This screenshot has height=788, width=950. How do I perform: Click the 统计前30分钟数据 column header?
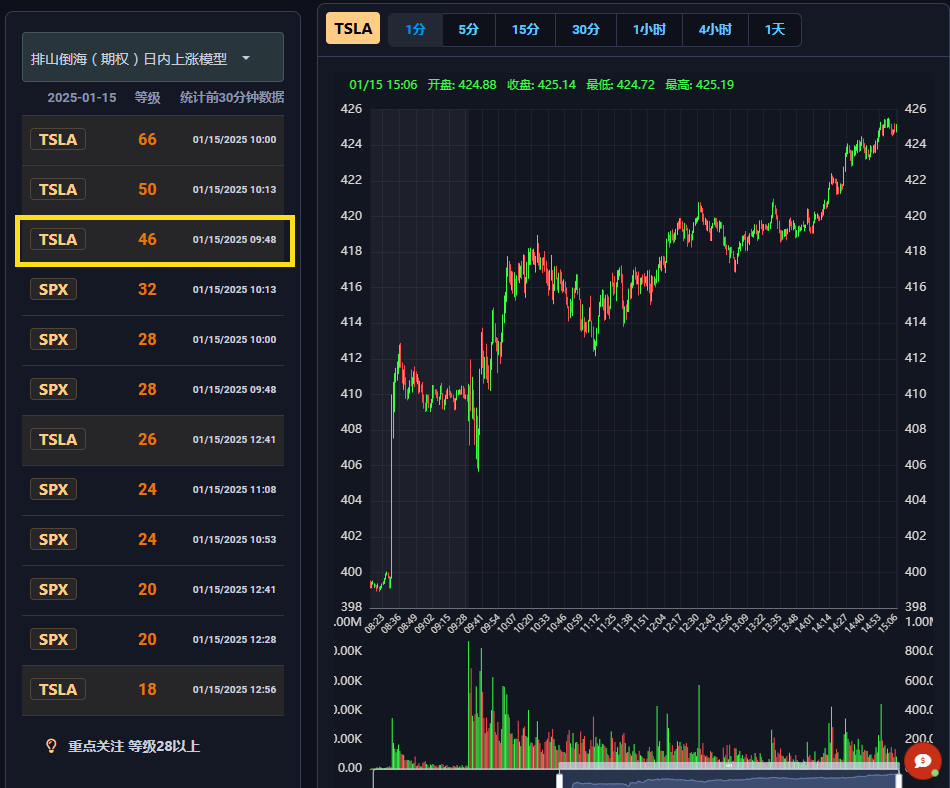[231, 98]
